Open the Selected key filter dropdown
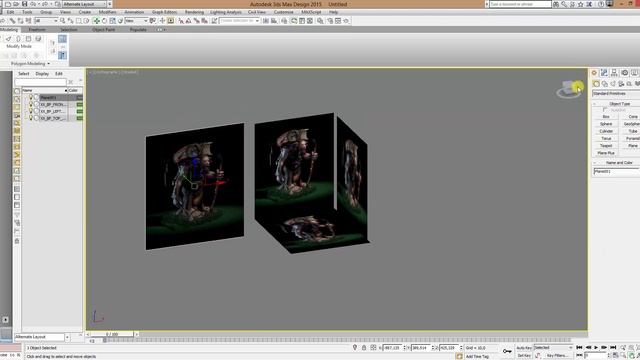Viewport: 640px width, 360px height. pos(553,348)
